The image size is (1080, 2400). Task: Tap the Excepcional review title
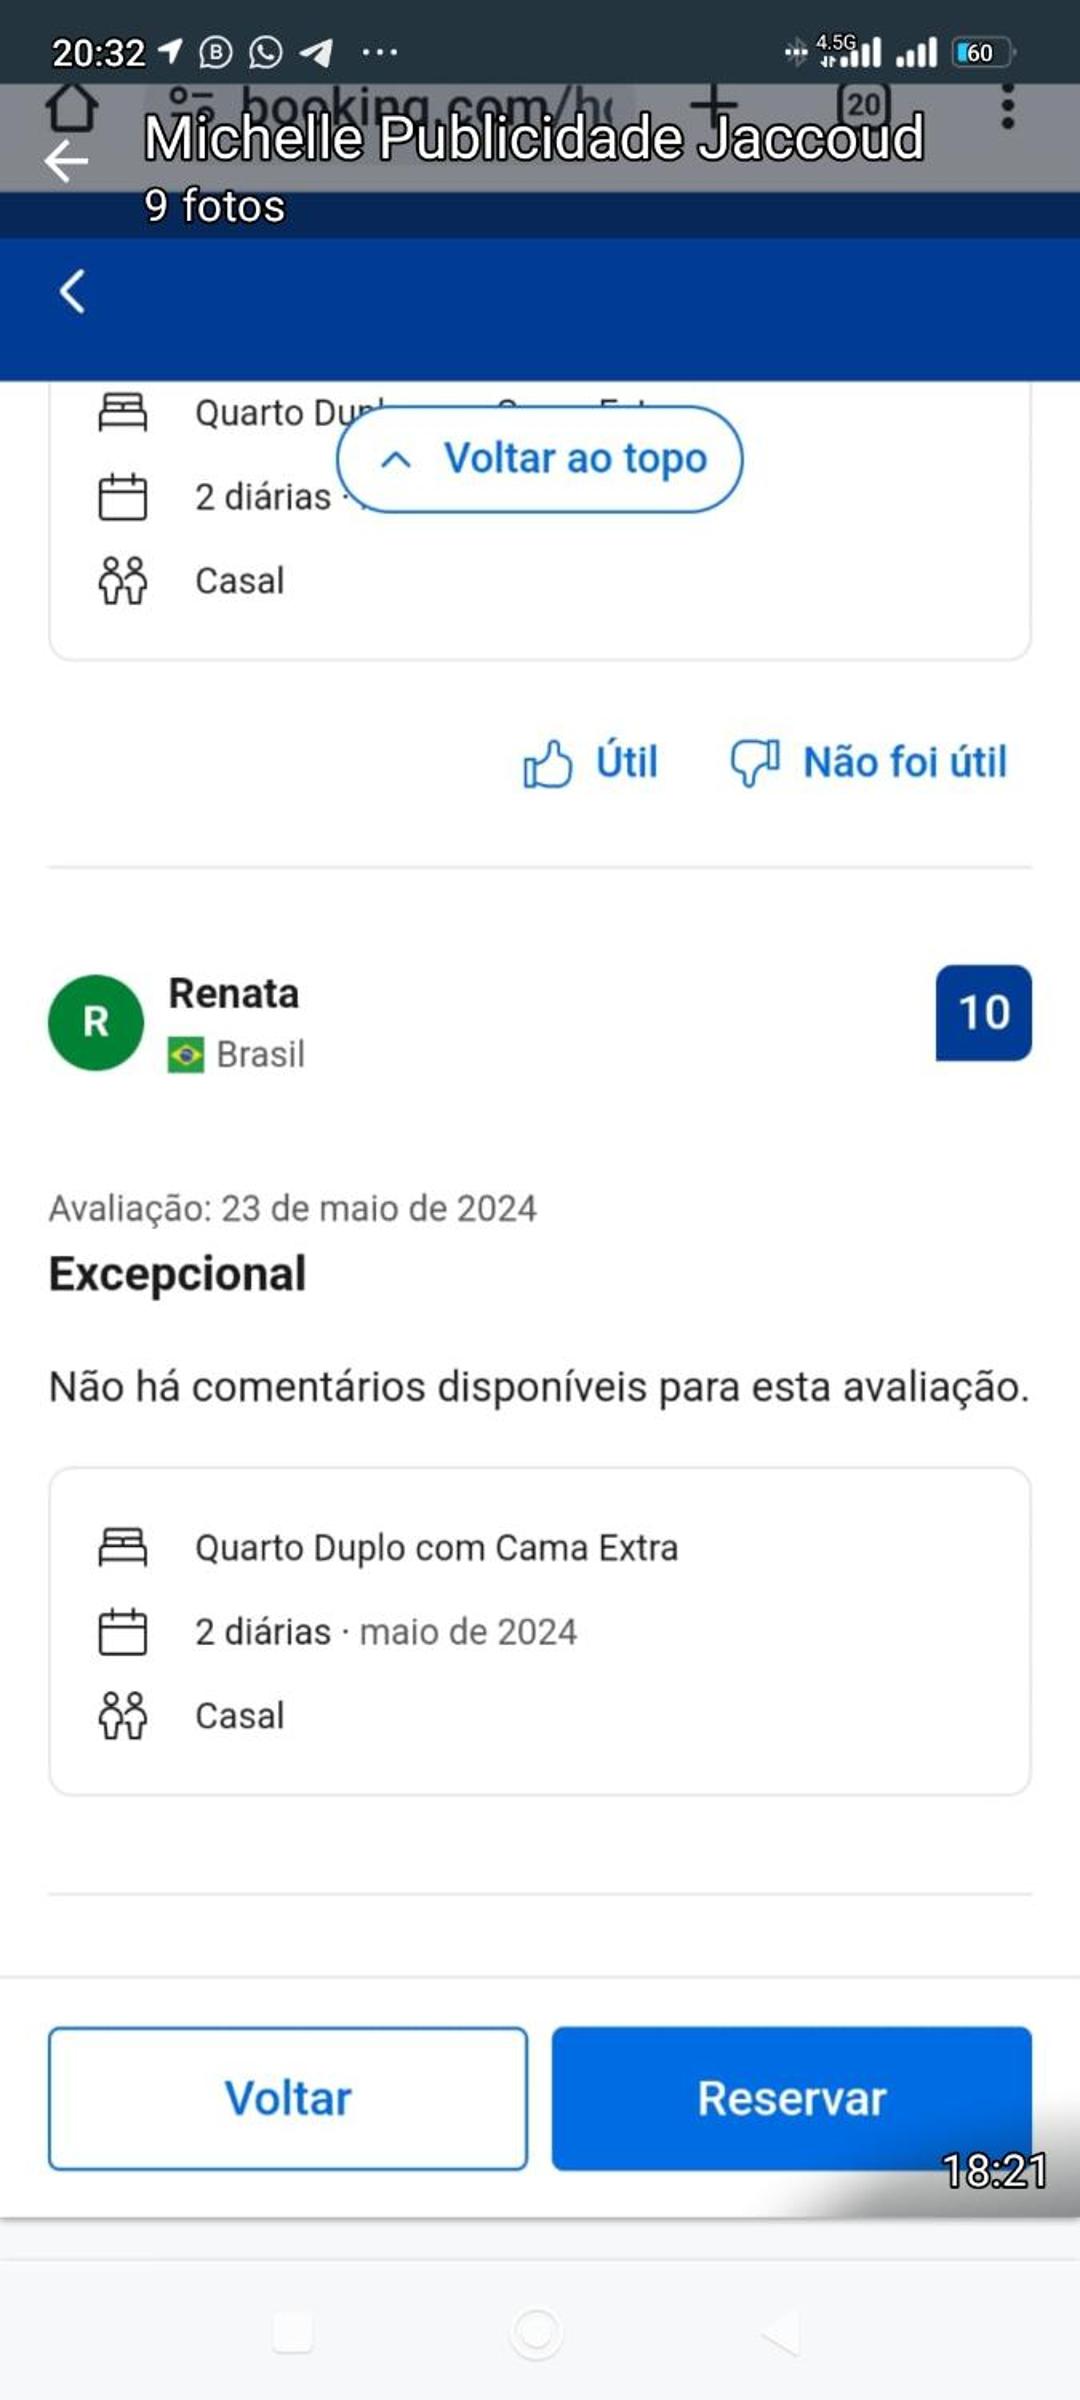pos(178,1274)
